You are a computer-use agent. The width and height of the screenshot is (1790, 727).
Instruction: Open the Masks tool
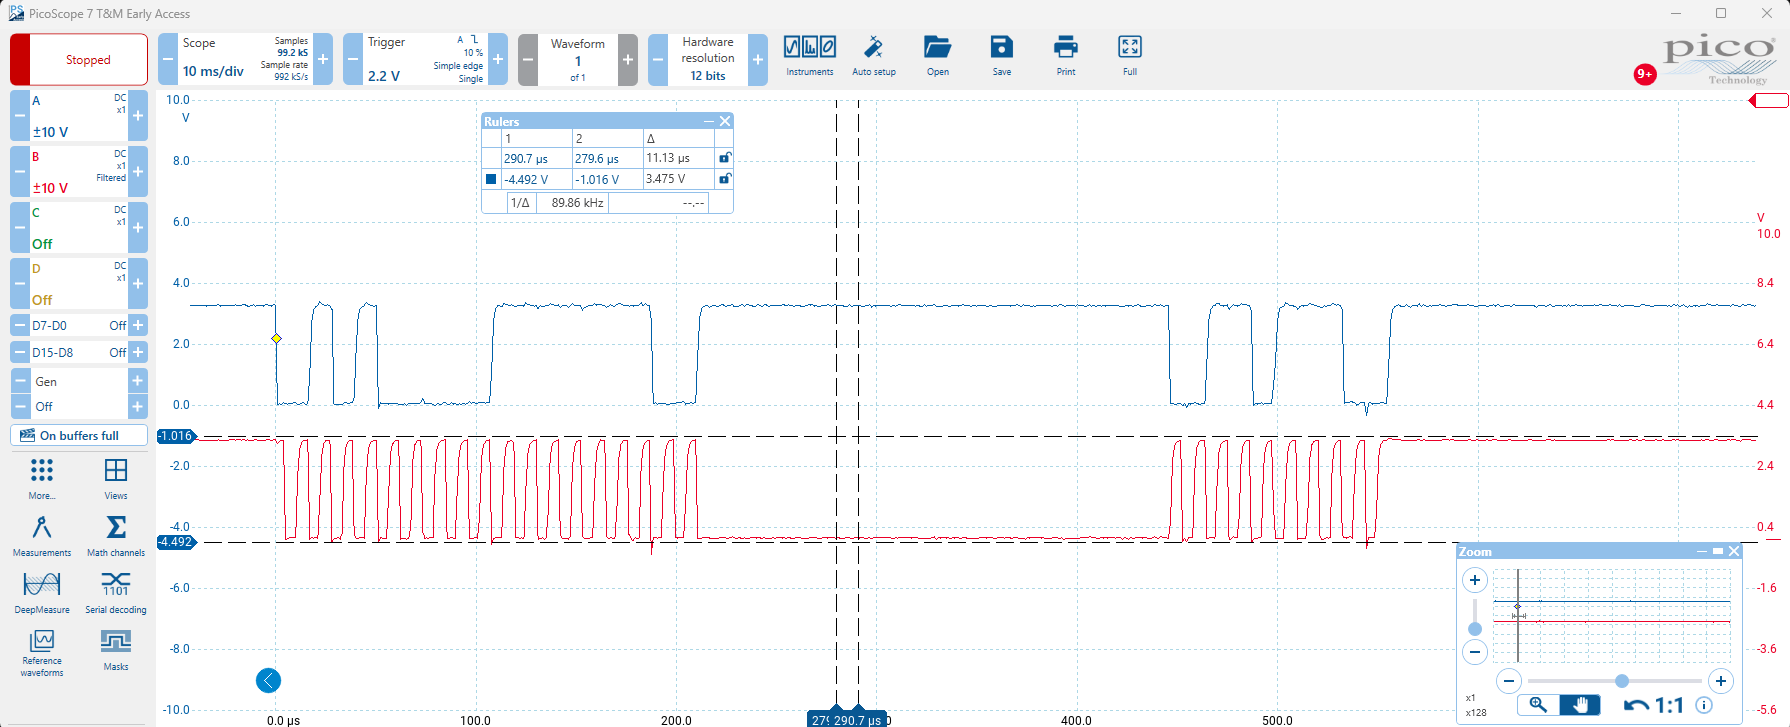(116, 650)
